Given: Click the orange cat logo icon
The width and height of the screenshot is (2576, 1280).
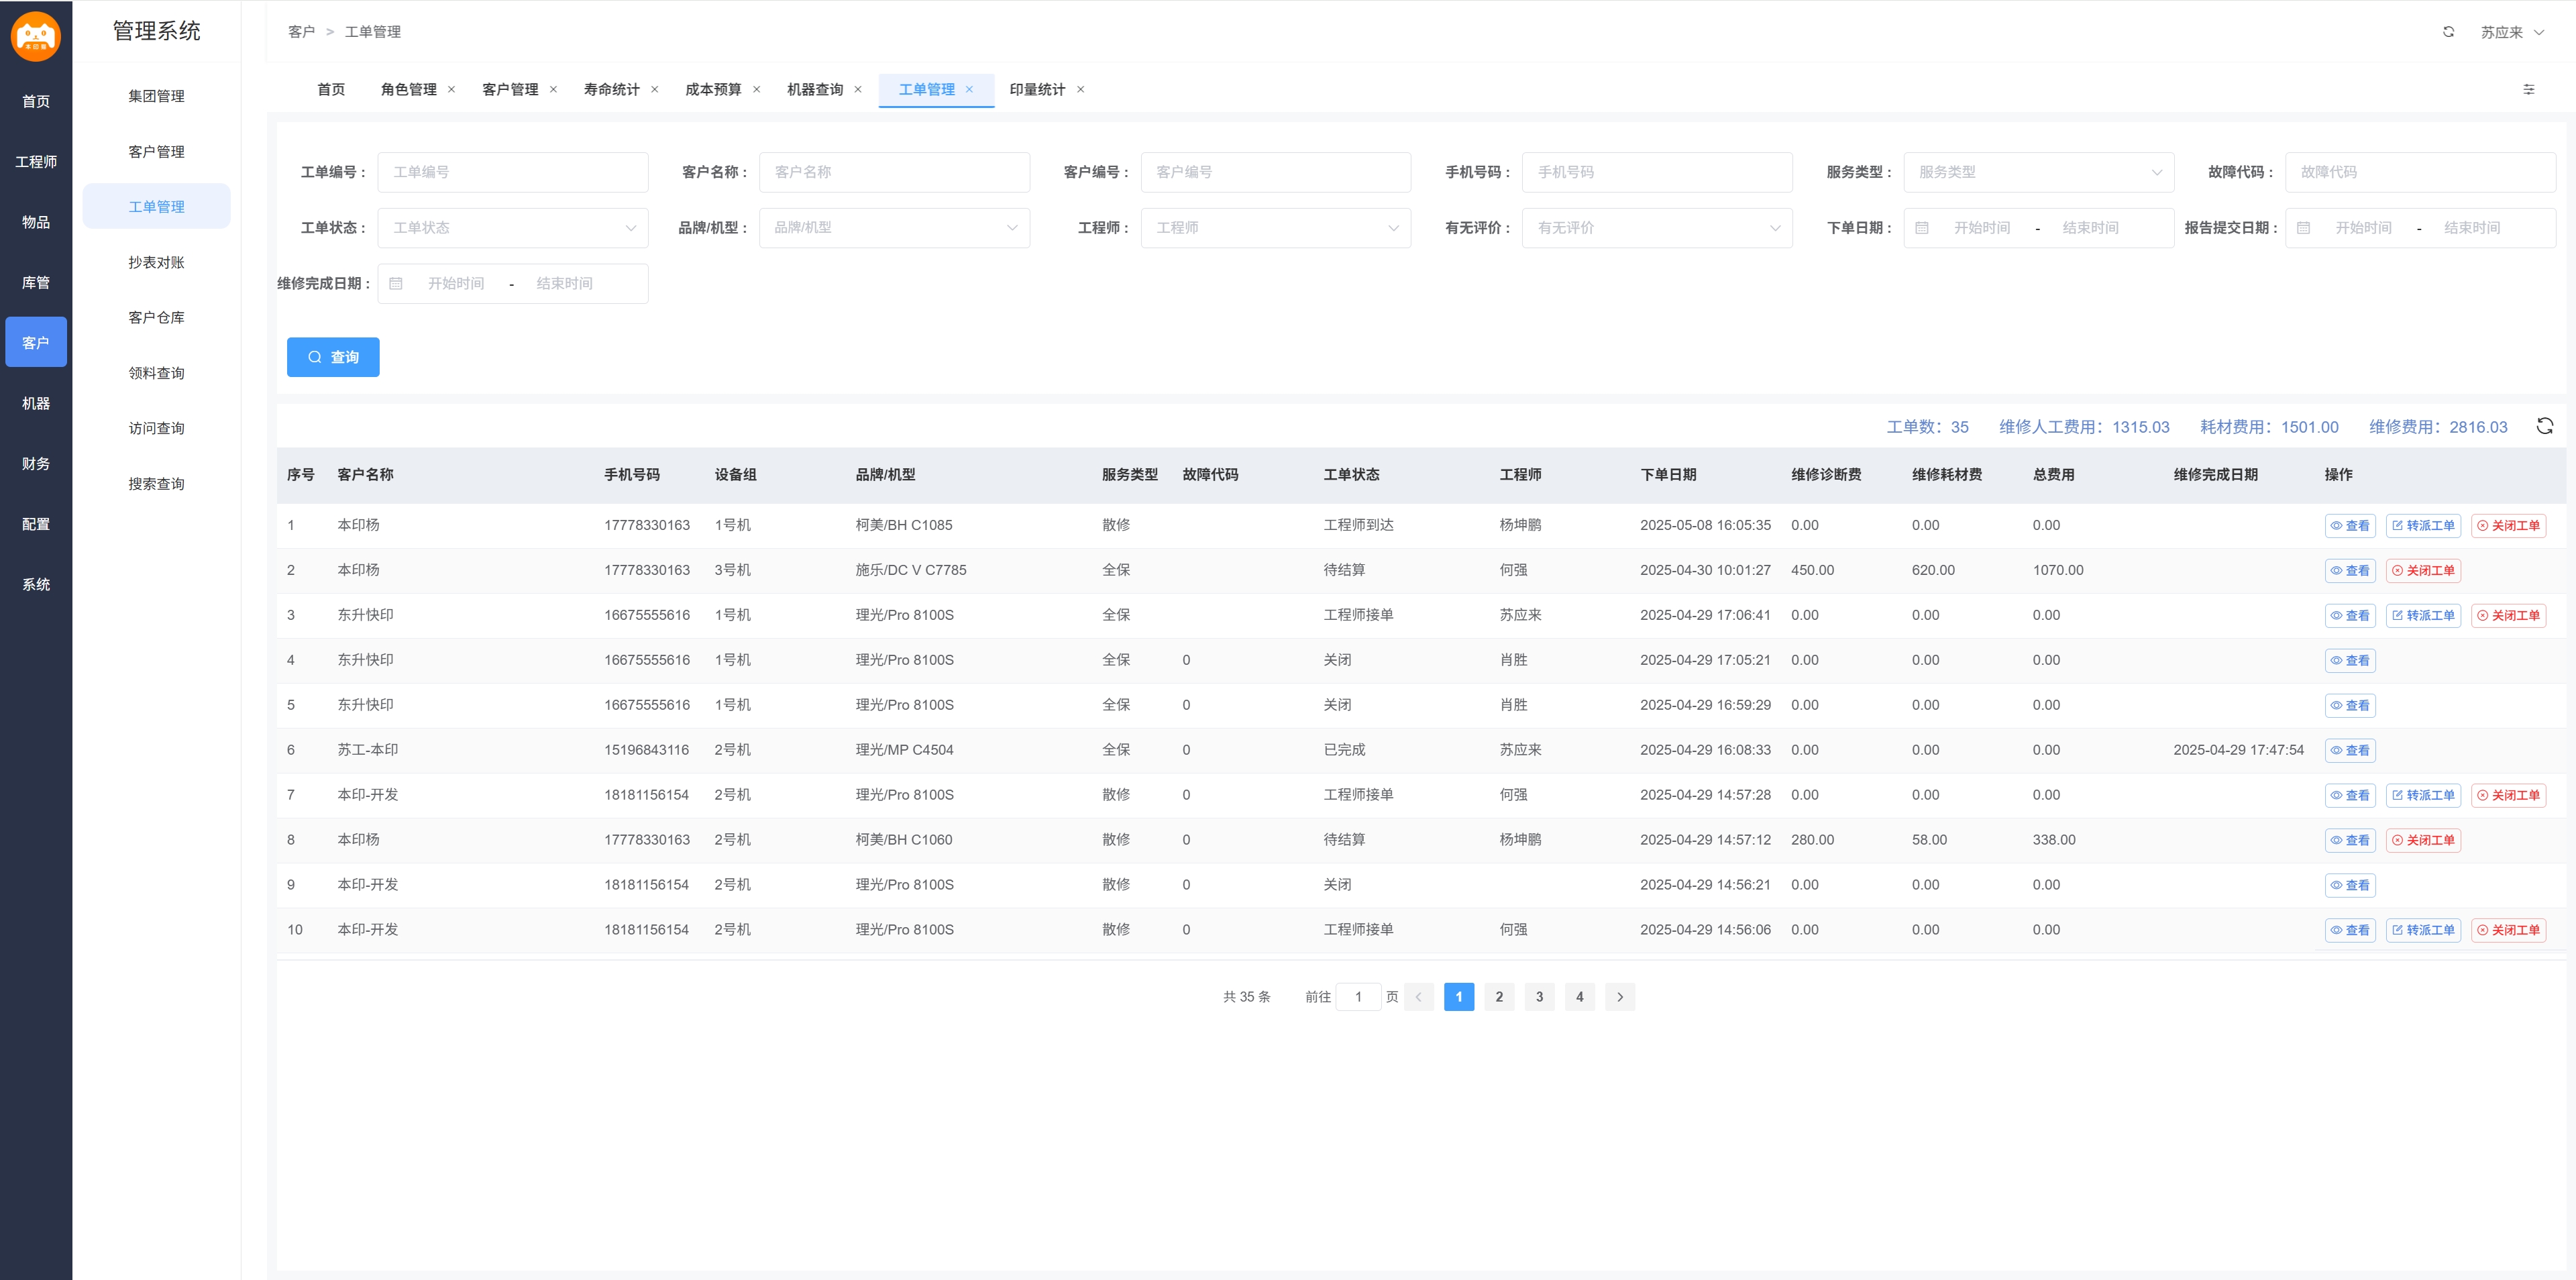Looking at the screenshot, I should pos(36,37).
